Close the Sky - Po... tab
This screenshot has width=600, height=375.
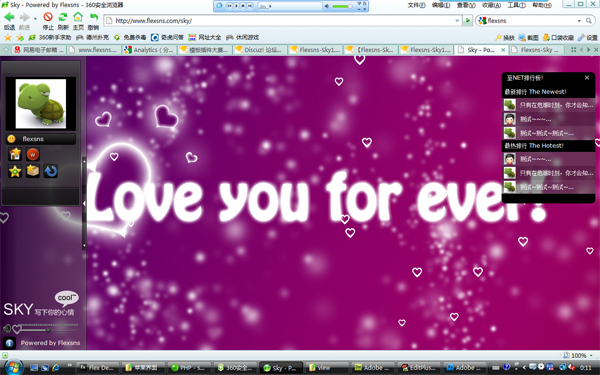point(503,50)
